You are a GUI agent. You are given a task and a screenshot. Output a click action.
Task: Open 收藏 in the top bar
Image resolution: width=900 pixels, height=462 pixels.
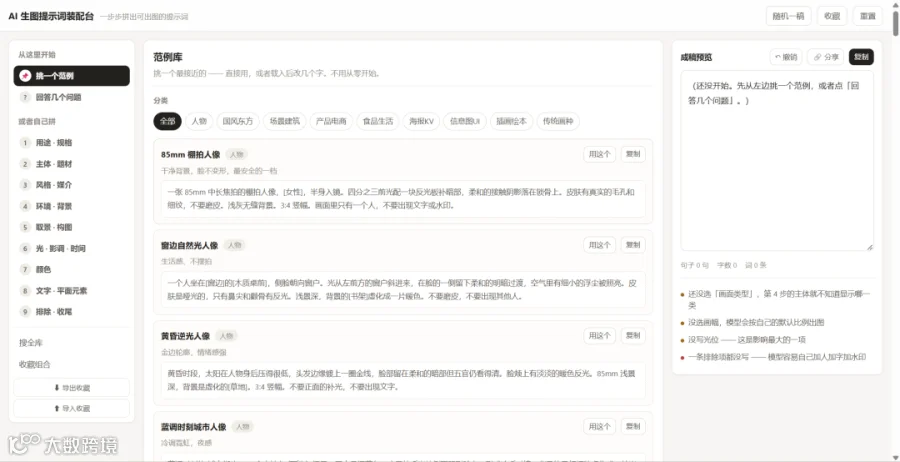[832, 16]
